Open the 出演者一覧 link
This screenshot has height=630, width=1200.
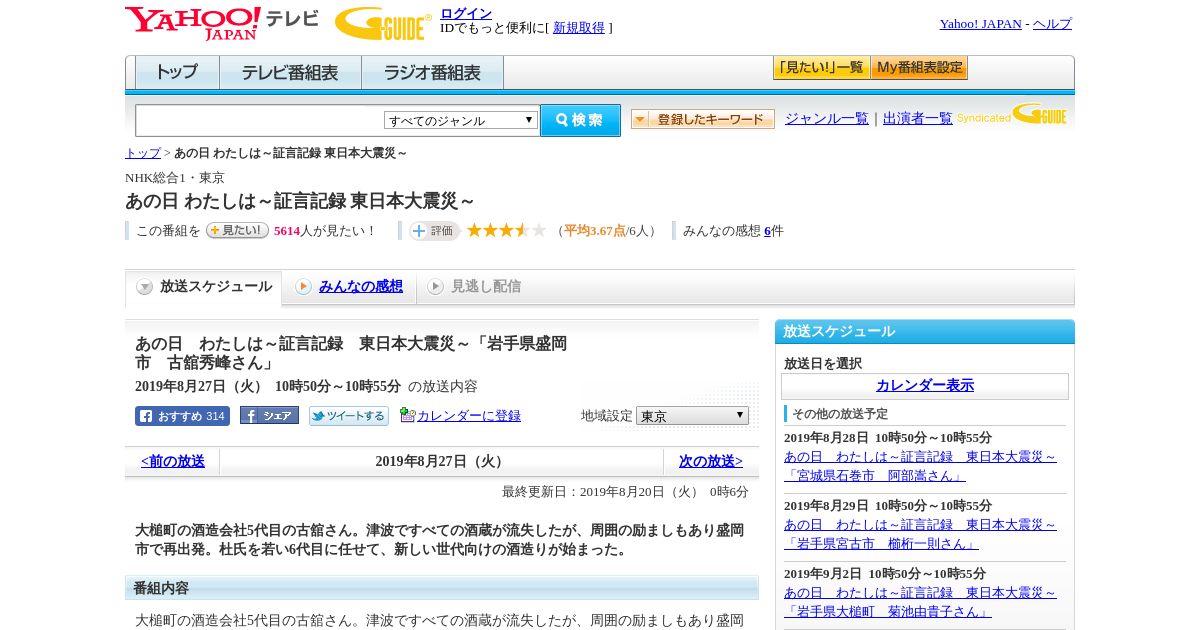tap(918, 119)
